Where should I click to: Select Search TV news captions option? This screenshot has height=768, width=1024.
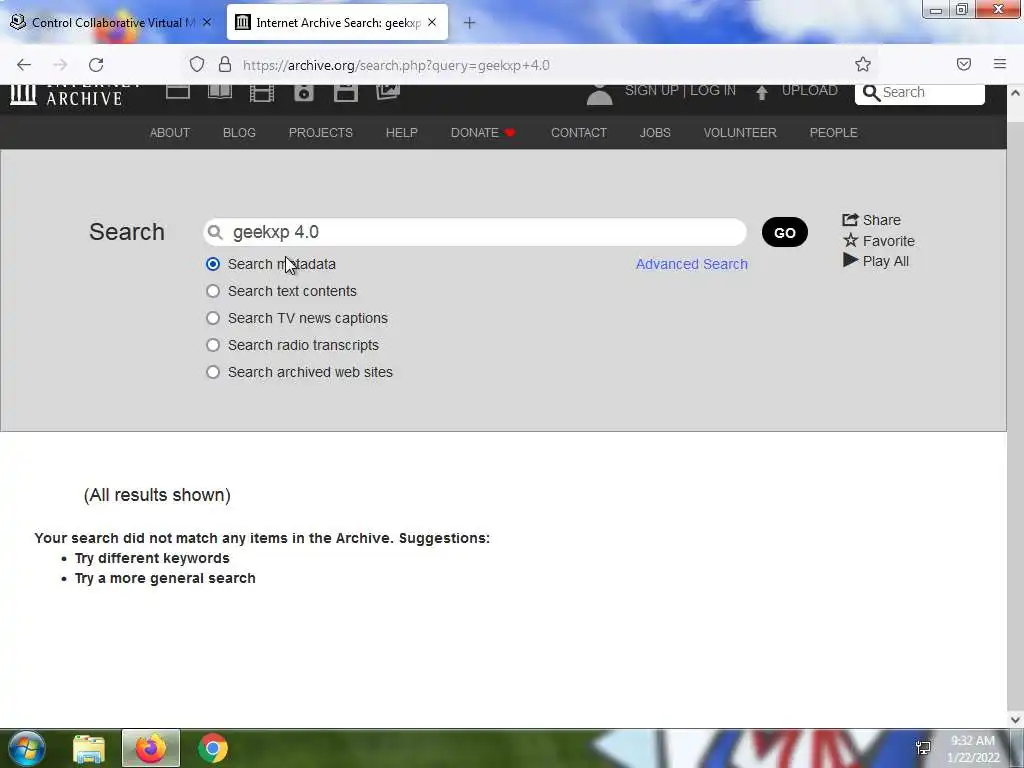pyautogui.click(x=213, y=318)
